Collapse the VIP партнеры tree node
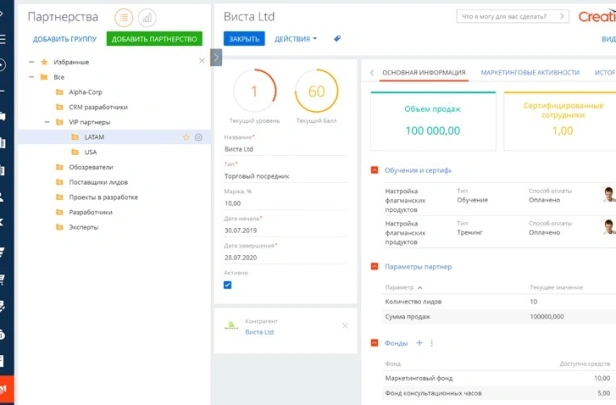This screenshot has width=616, height=405. 44,122
